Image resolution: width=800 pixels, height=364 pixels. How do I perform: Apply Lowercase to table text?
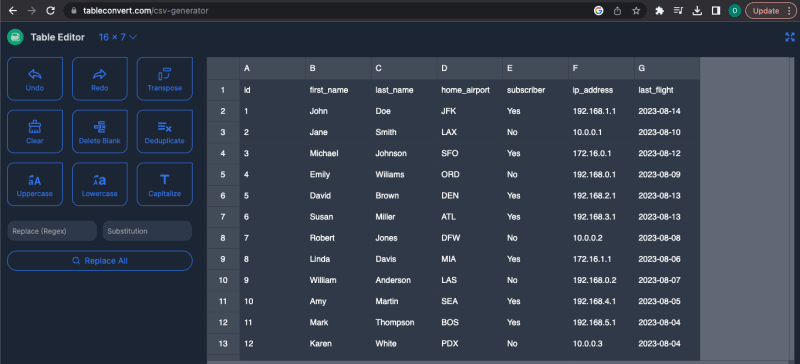(x=99, y=184)
